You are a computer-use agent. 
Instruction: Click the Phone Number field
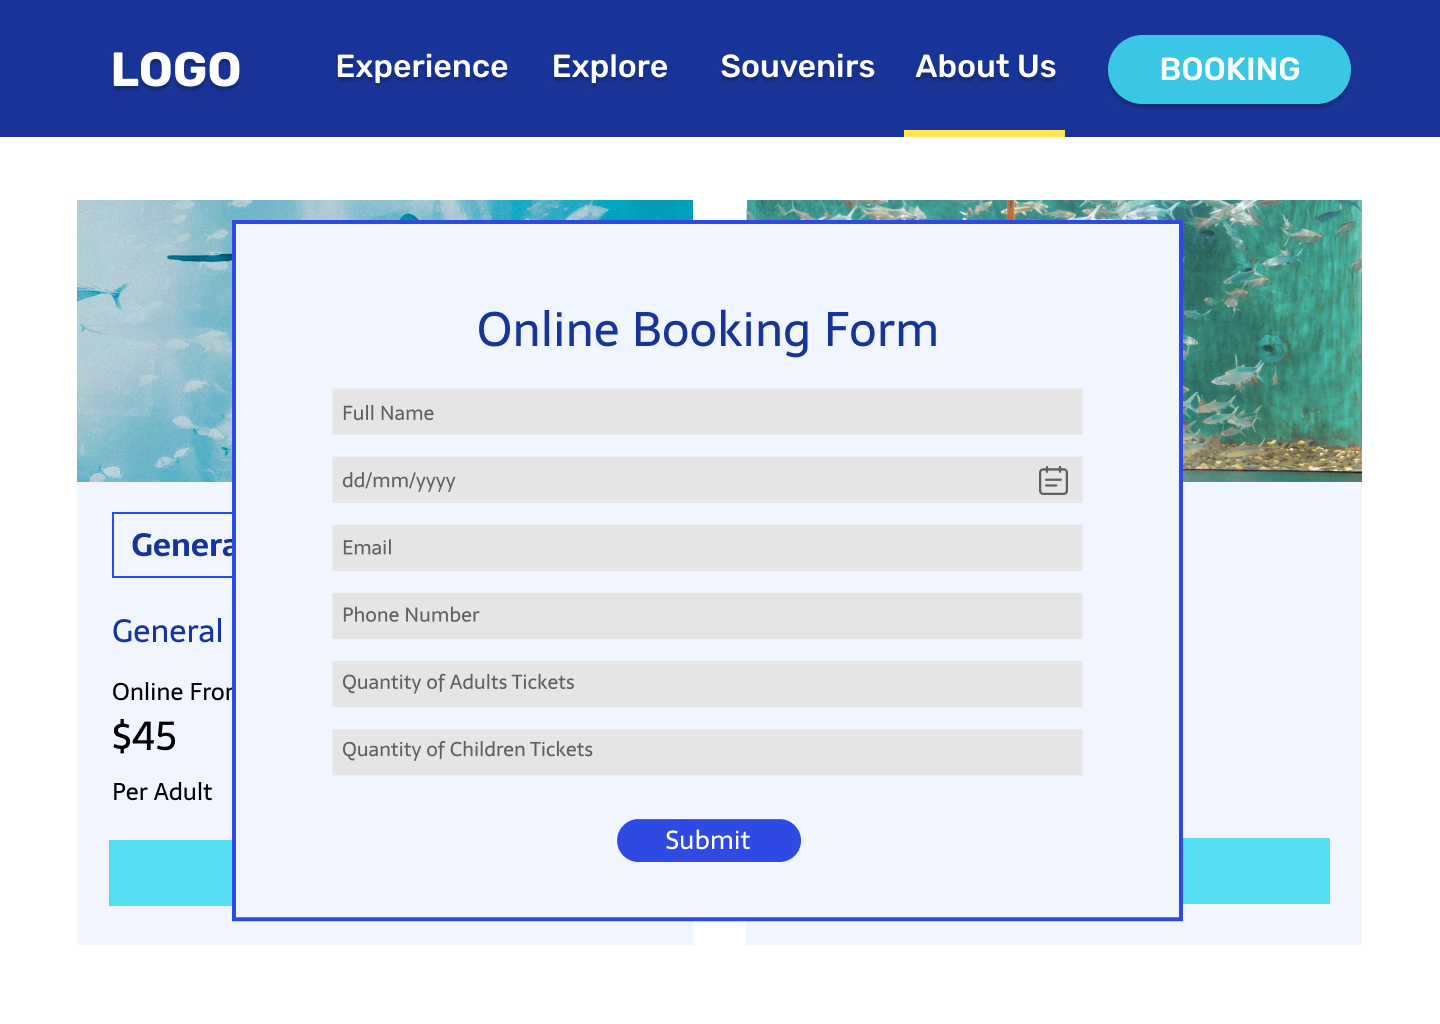[x=706, y=616]
